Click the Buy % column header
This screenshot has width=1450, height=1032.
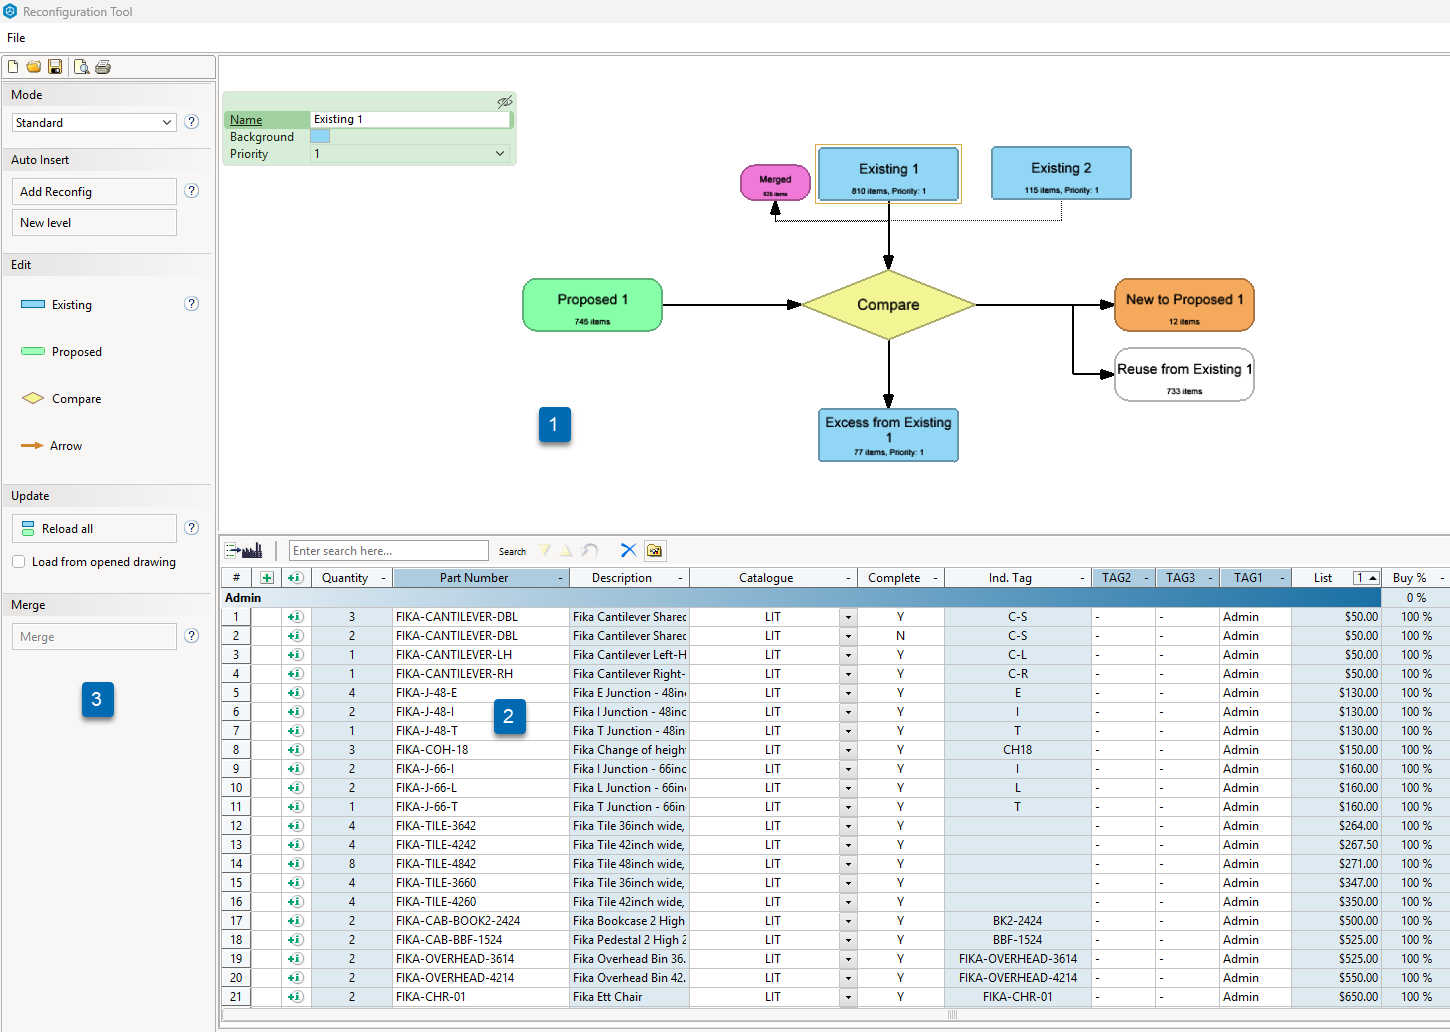[x=1410, y=578]
